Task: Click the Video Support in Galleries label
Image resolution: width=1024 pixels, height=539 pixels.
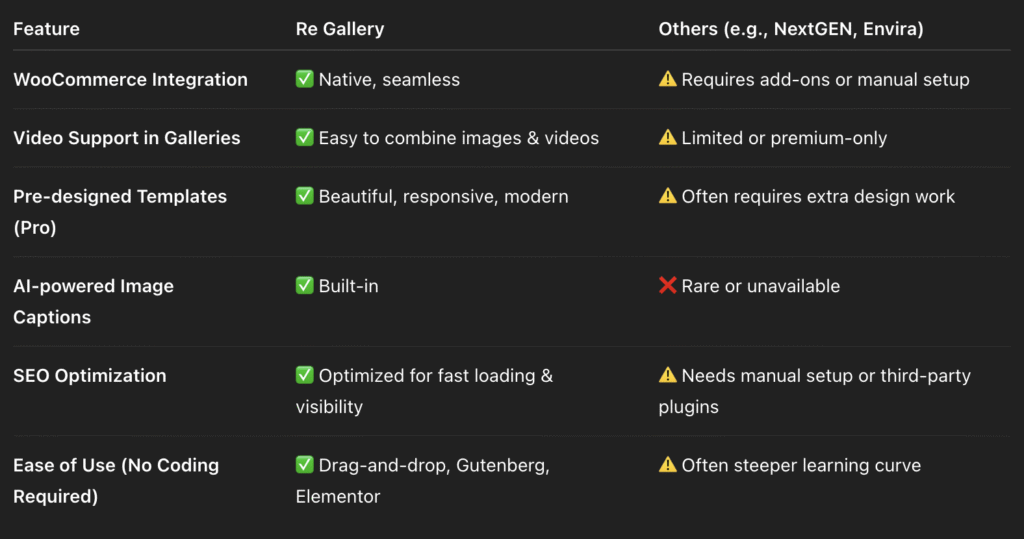Action: [x=127, y=138]
